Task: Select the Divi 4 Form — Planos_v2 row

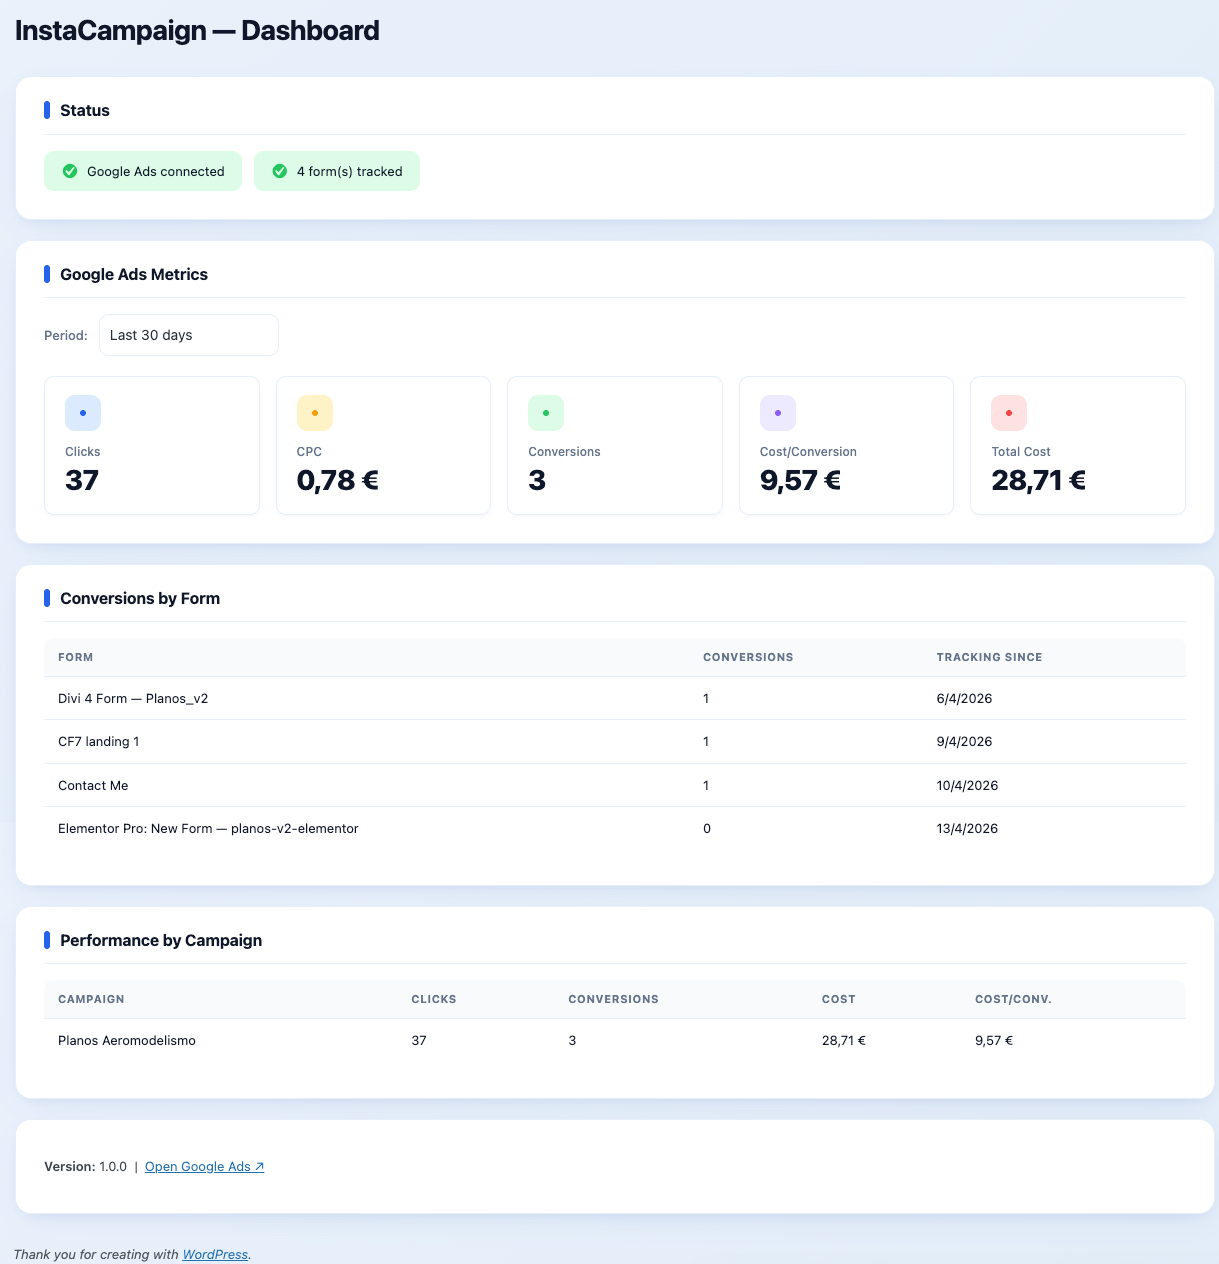Action: pos(133,698)
